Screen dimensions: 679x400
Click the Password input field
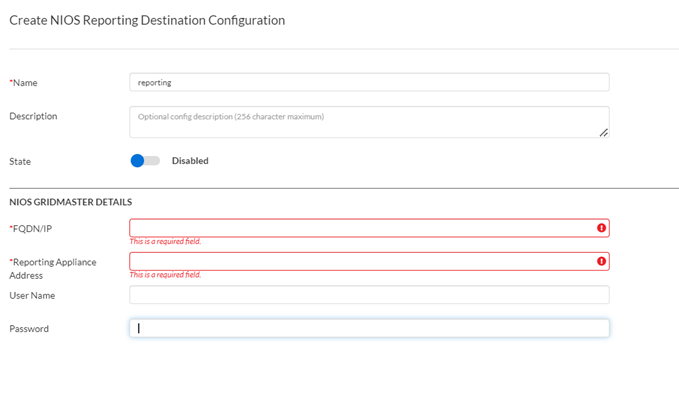point(369,328)
